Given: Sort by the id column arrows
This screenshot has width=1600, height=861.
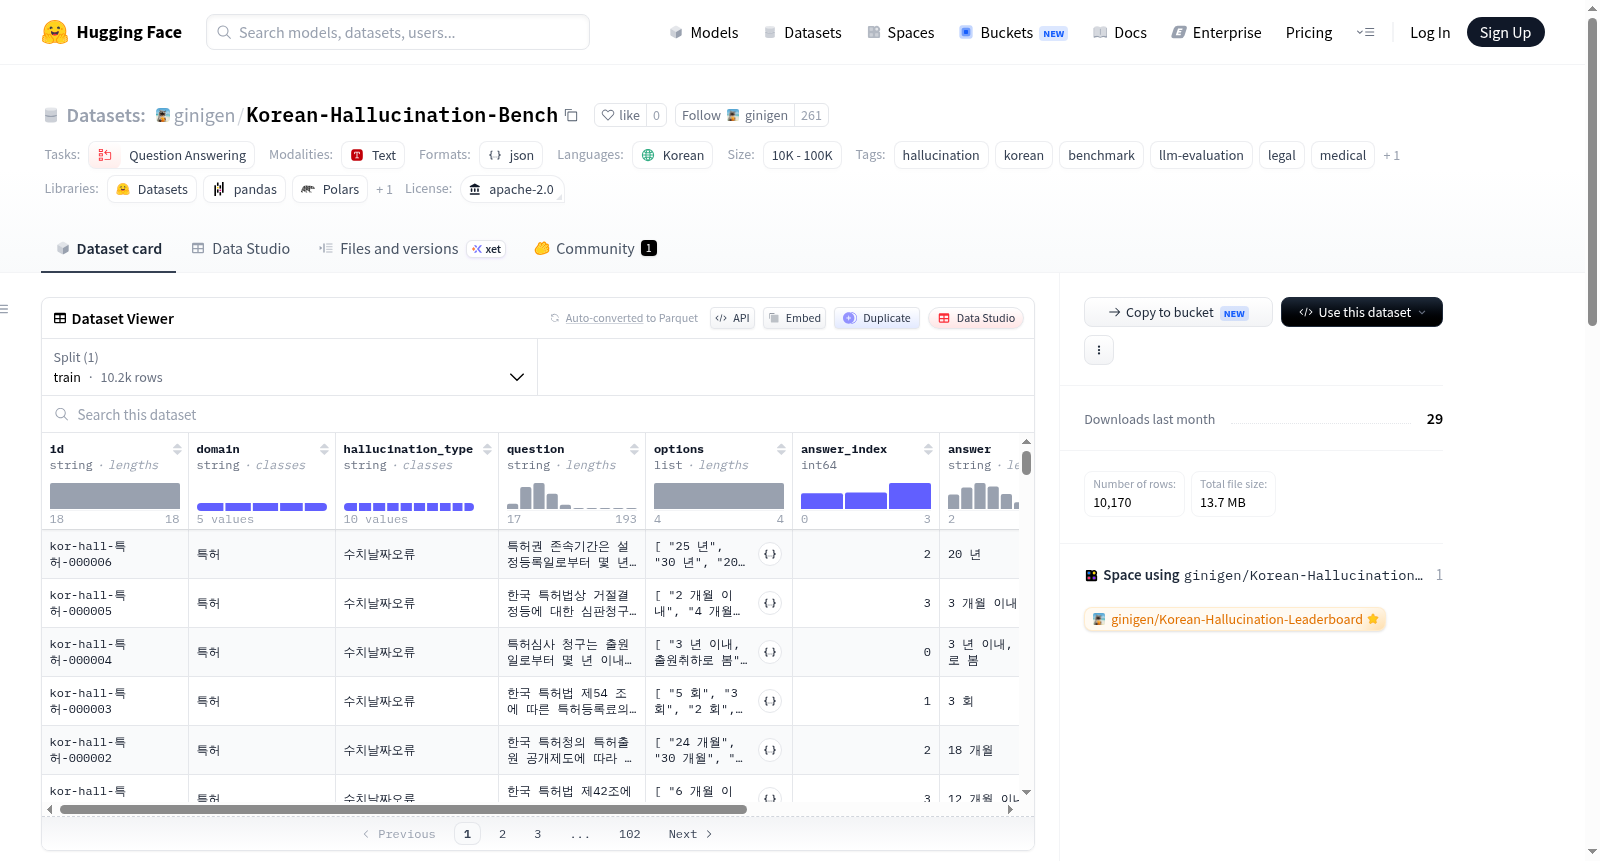Looking at the screenshot, I should (177, 449).
